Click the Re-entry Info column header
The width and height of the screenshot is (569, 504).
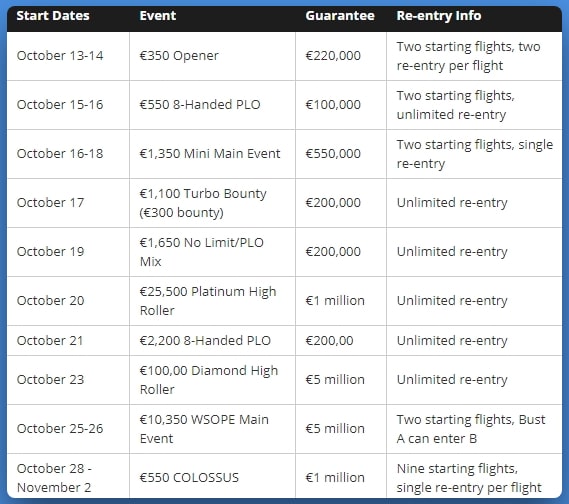tap(438, 16)
